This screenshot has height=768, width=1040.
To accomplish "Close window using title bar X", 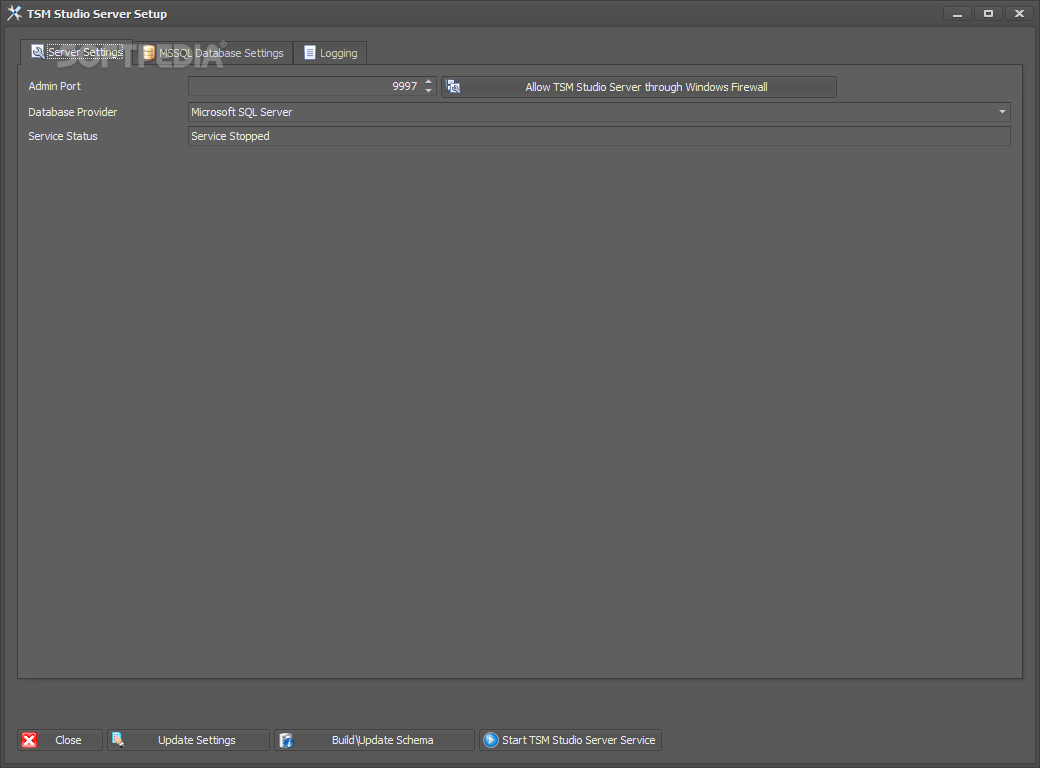I will tap(1019, 14).
